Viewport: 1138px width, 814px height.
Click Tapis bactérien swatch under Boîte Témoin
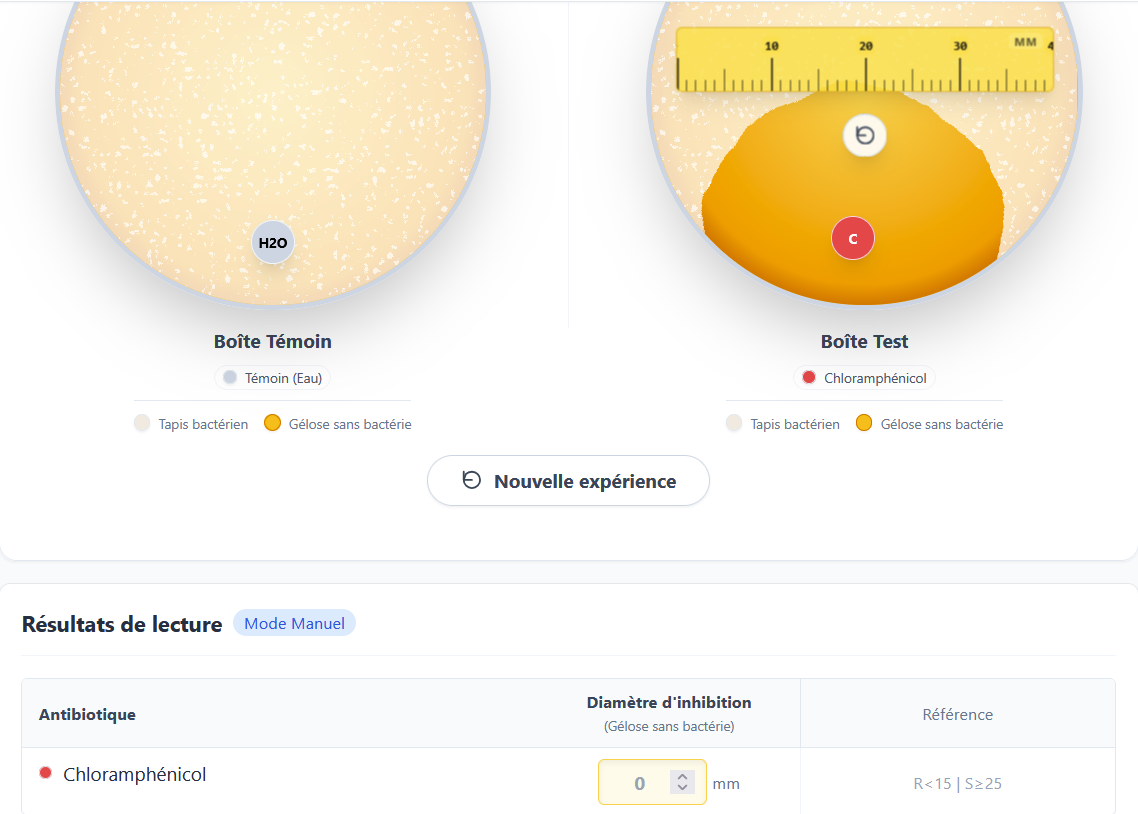pyautogui.click(x=142, y=424)
